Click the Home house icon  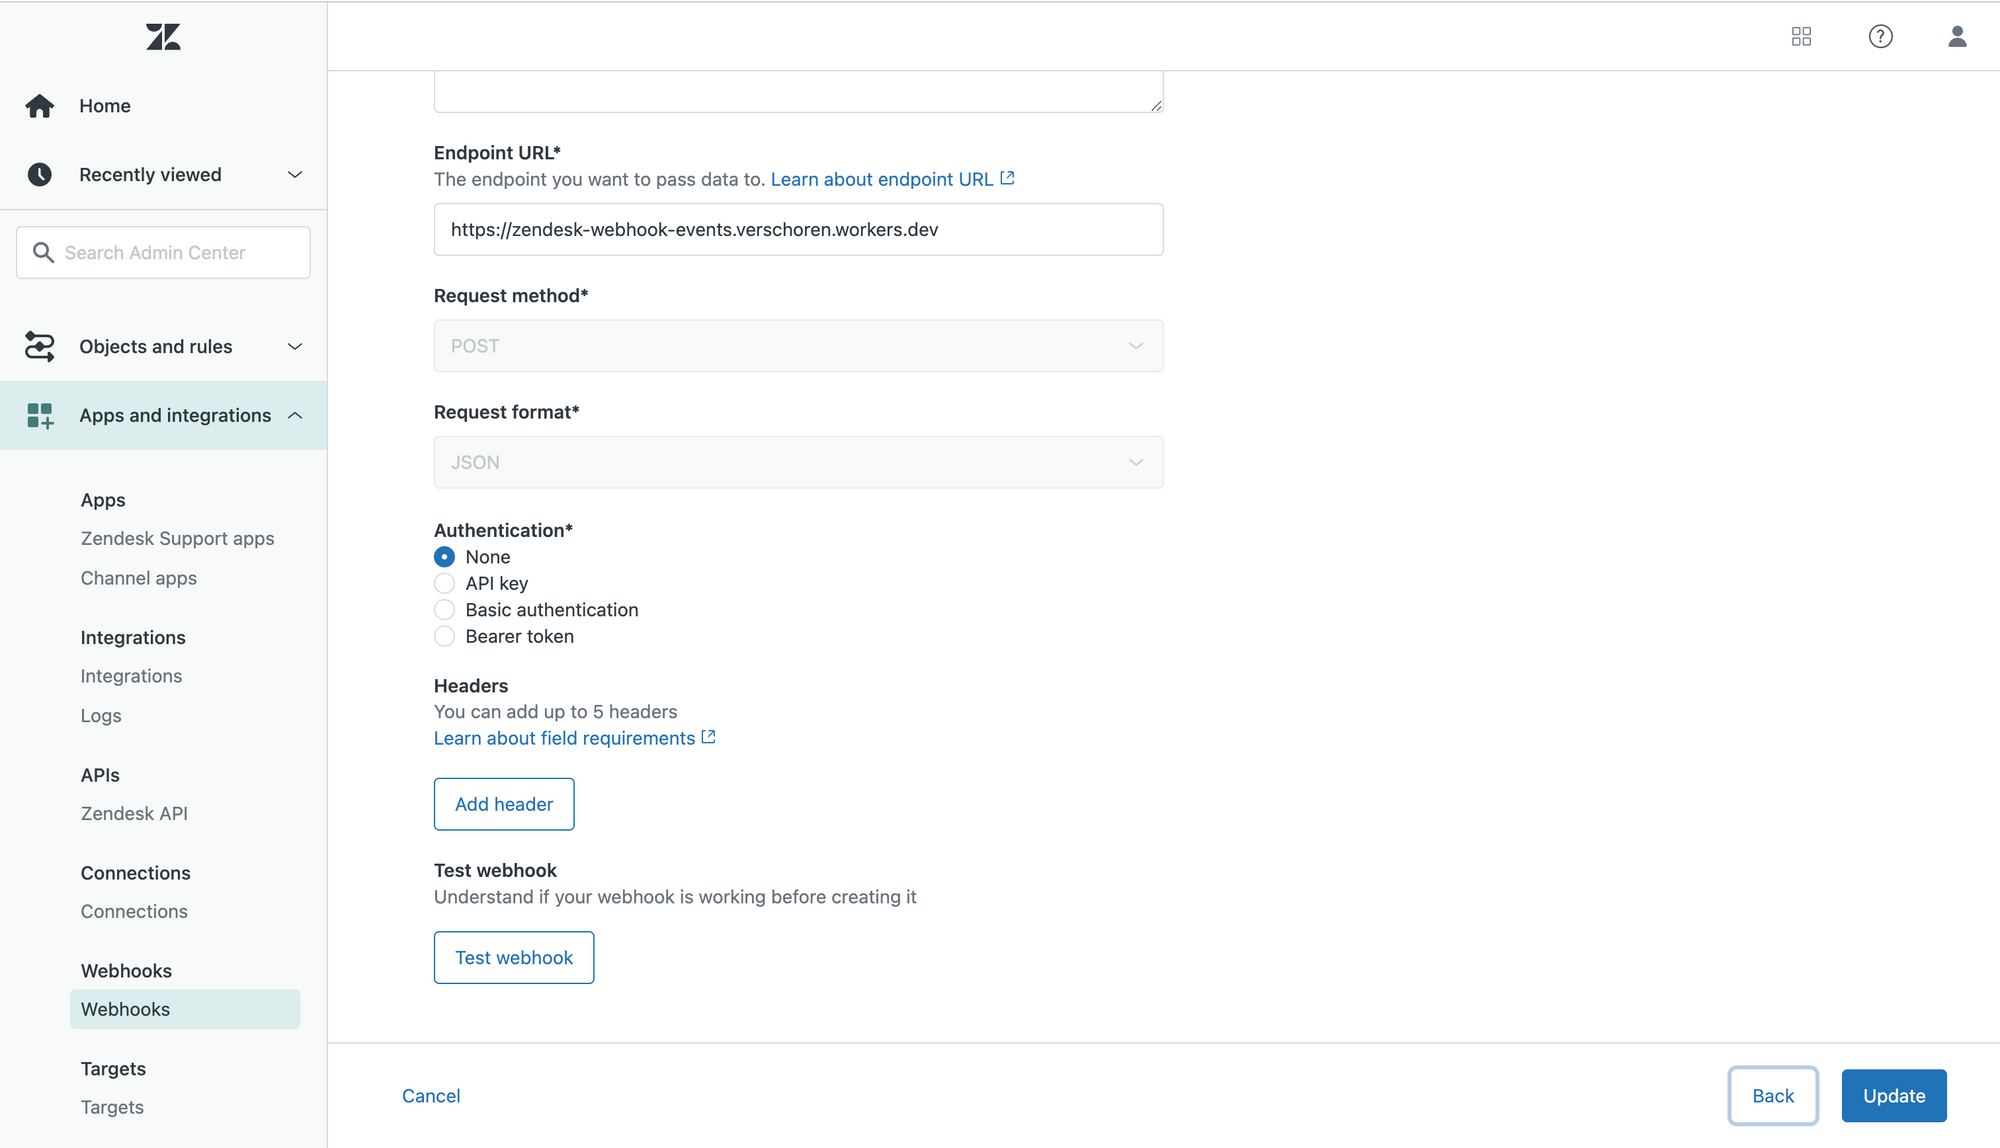point(40,106)
